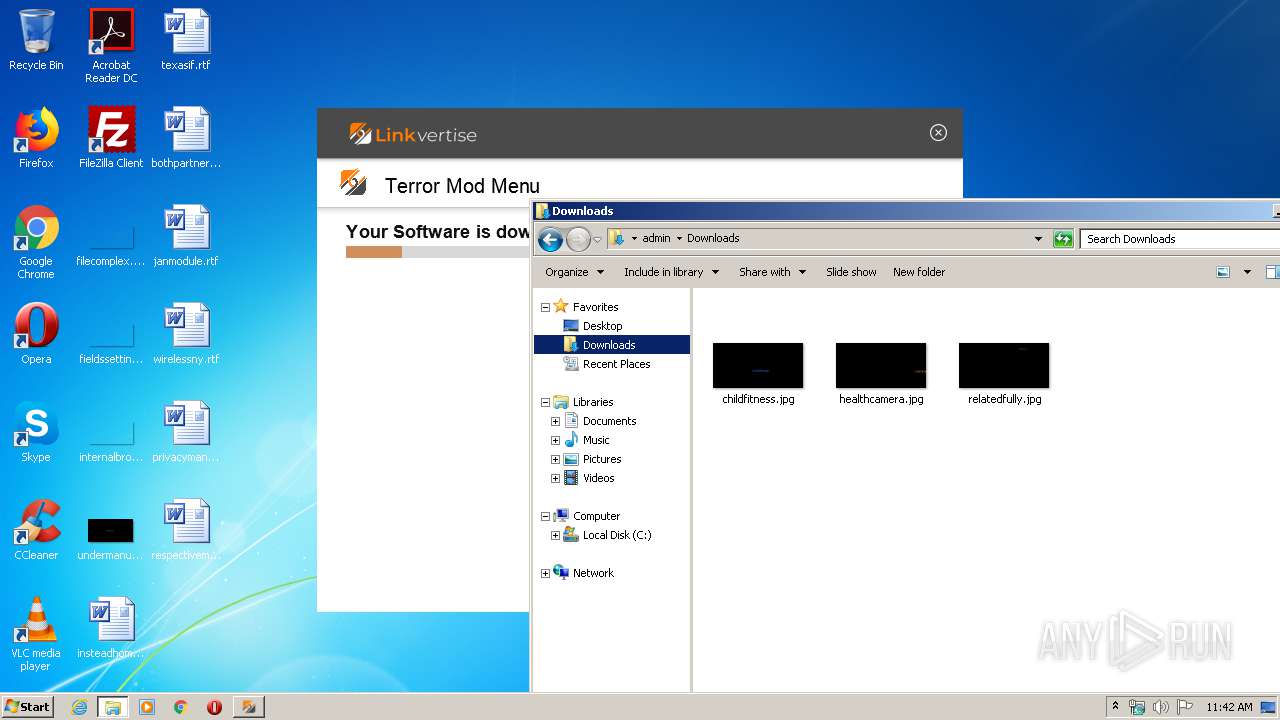1280x720 pixels.
Task: Change the view with the views icon
Action: [1223, 272]
